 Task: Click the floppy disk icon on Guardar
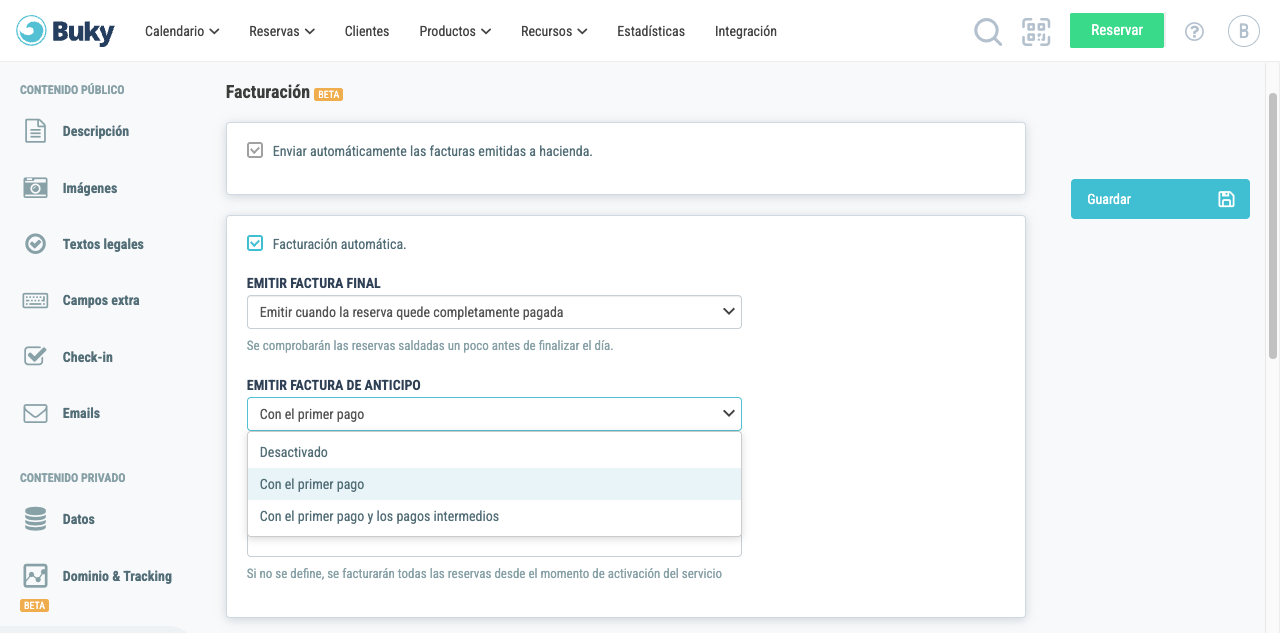1226,199
